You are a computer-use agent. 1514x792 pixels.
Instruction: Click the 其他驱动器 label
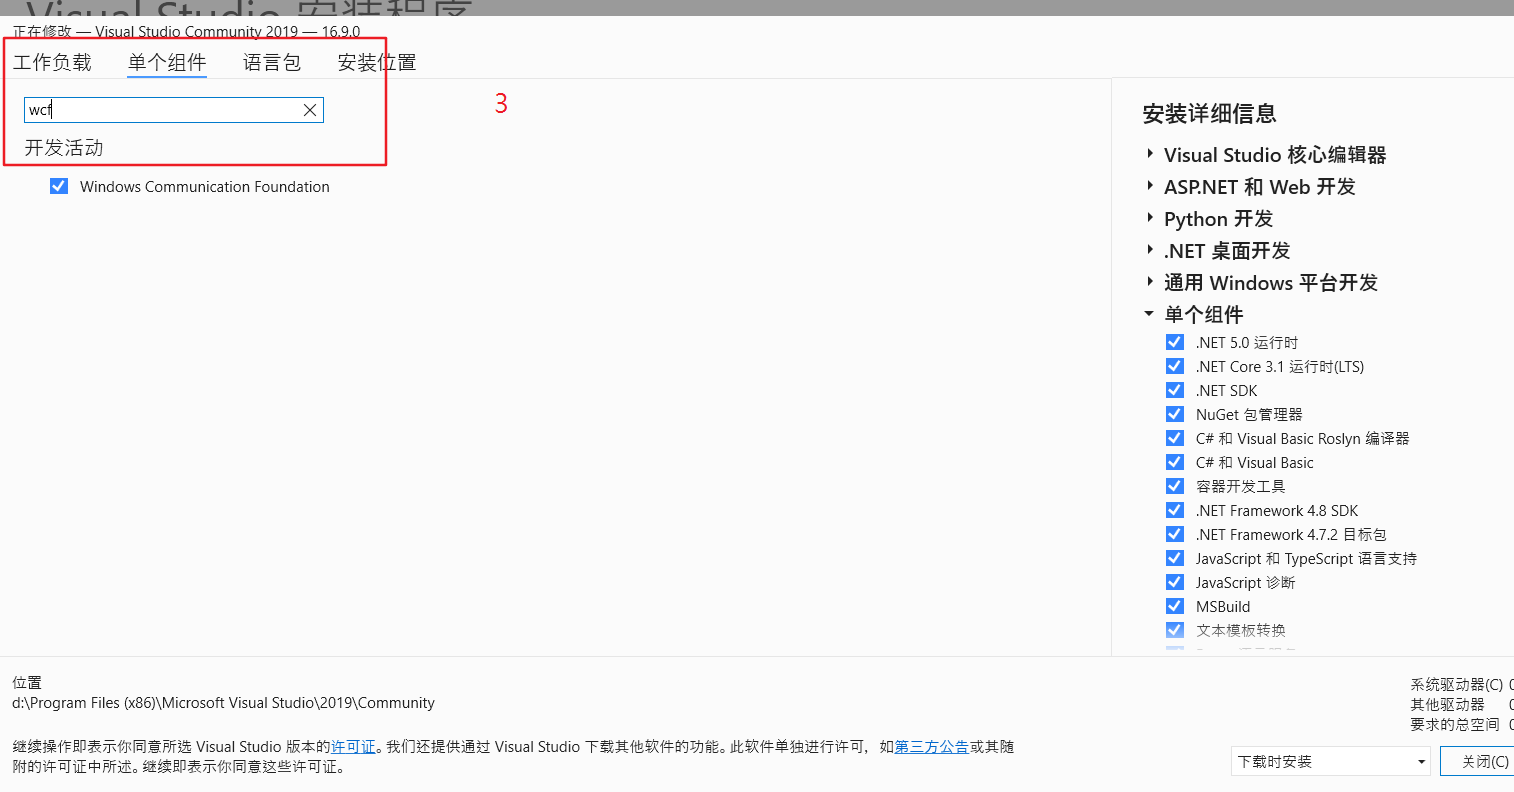1447,705
